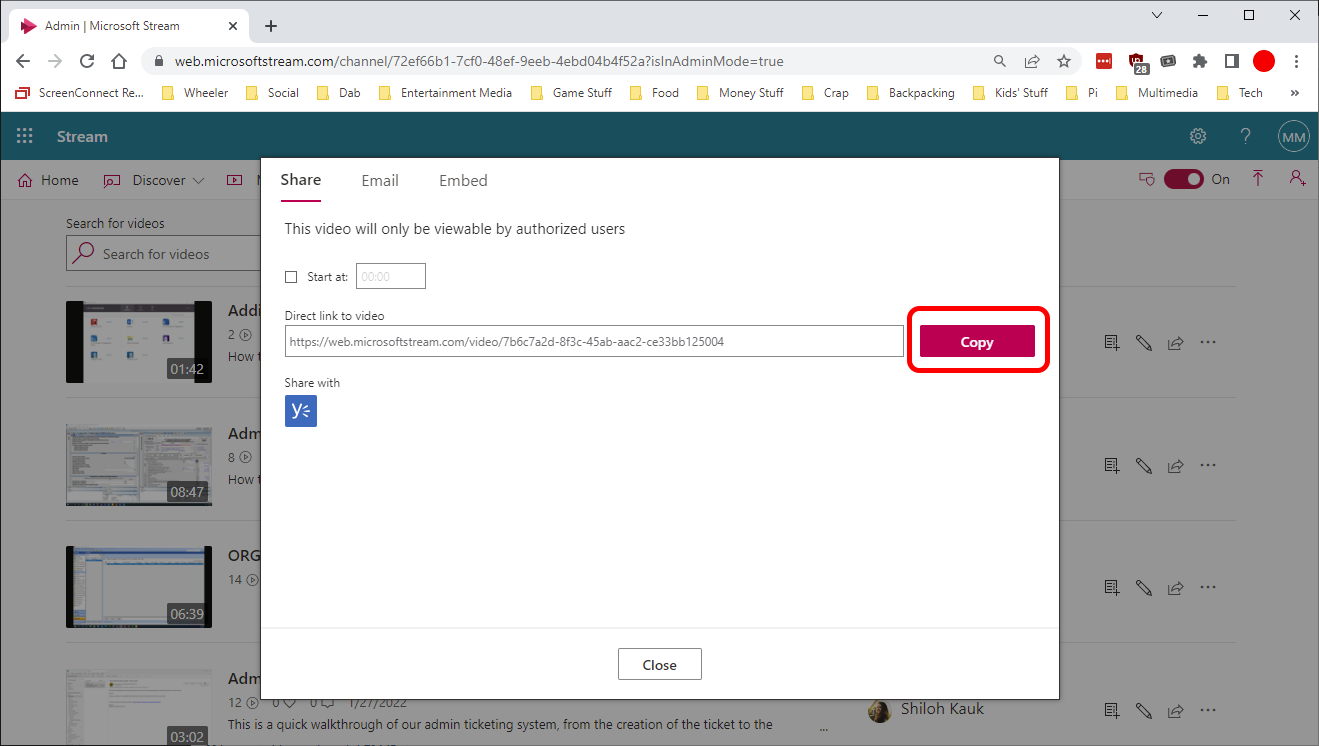Open Backpacking bookmarks folder
1319x746 pixels.
click(x=911, y=93)
